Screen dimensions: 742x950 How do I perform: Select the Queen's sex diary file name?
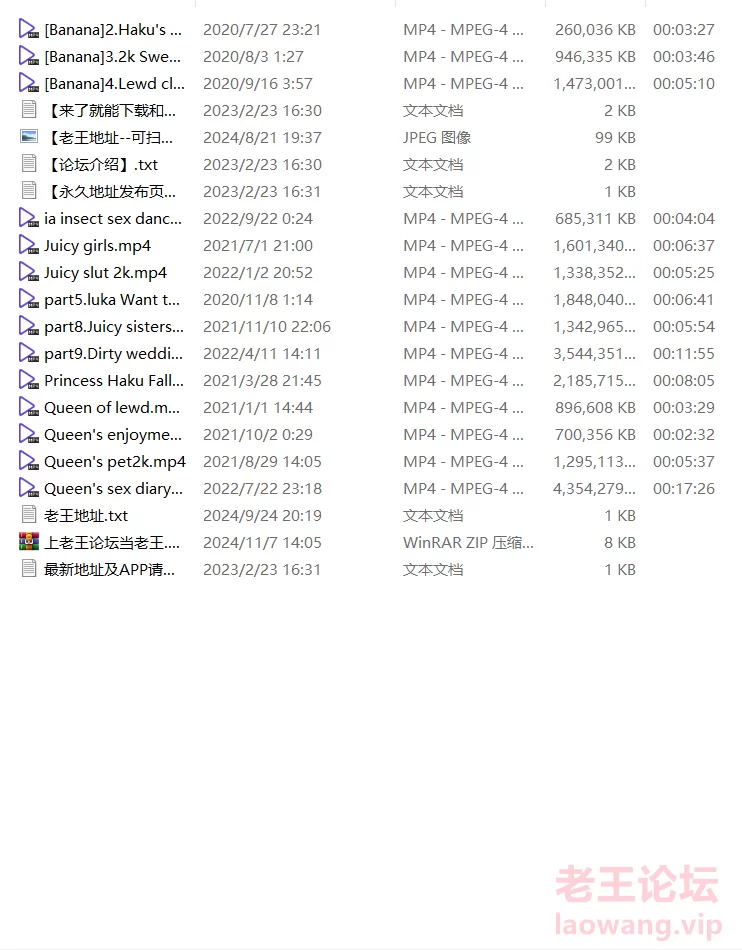[113, 488]
